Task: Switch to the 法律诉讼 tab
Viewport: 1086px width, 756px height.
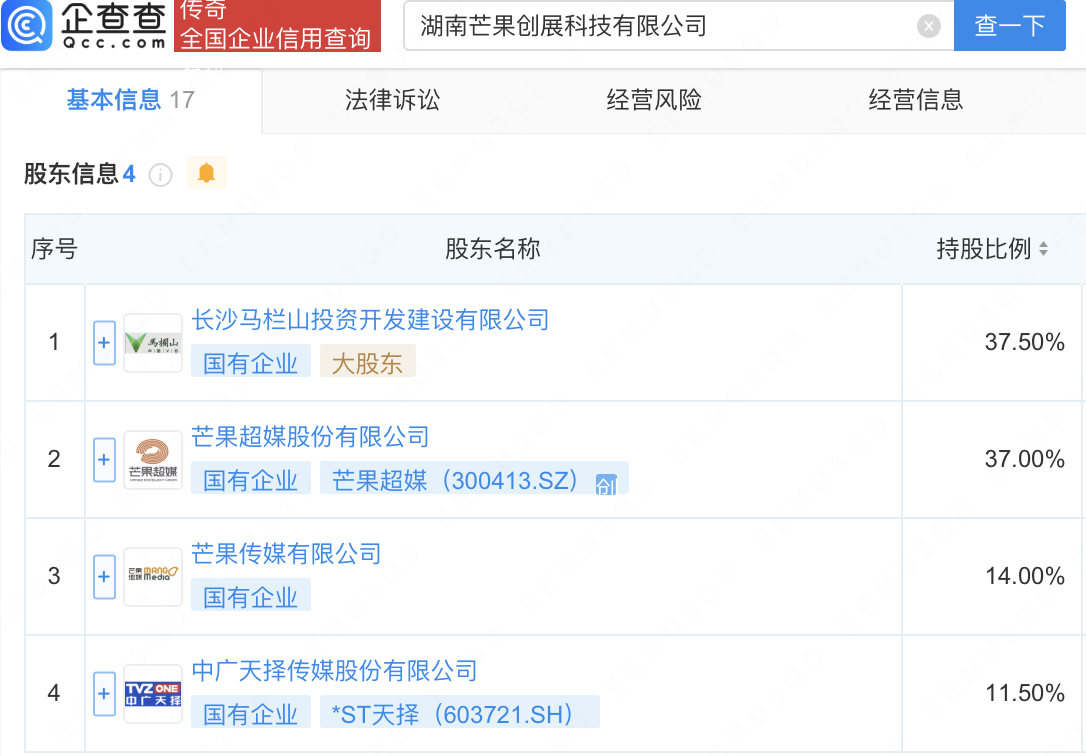Action: click(393, 100)
